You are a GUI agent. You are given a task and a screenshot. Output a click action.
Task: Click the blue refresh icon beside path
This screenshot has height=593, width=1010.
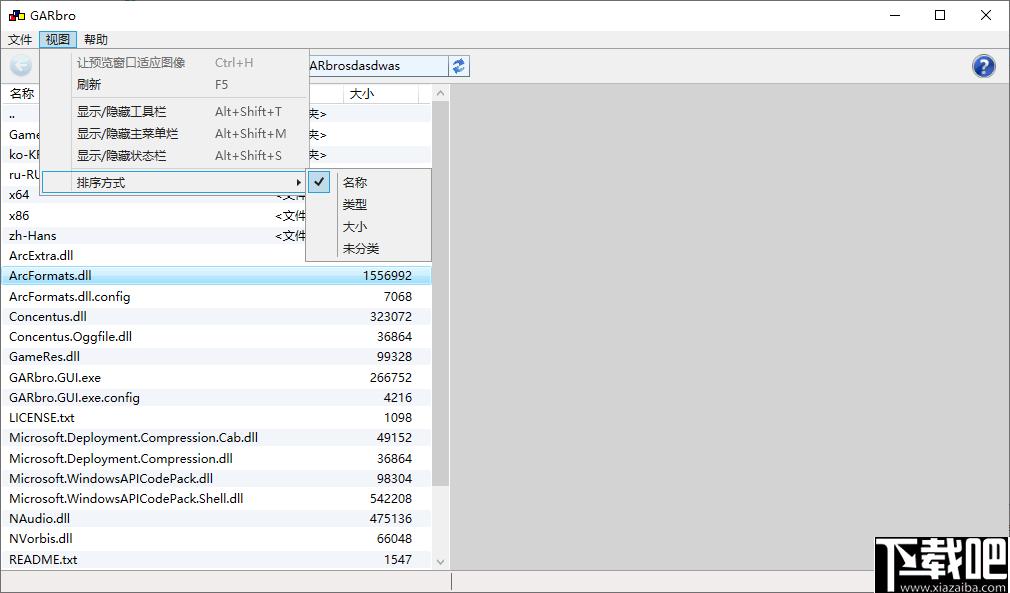point(459,66)
